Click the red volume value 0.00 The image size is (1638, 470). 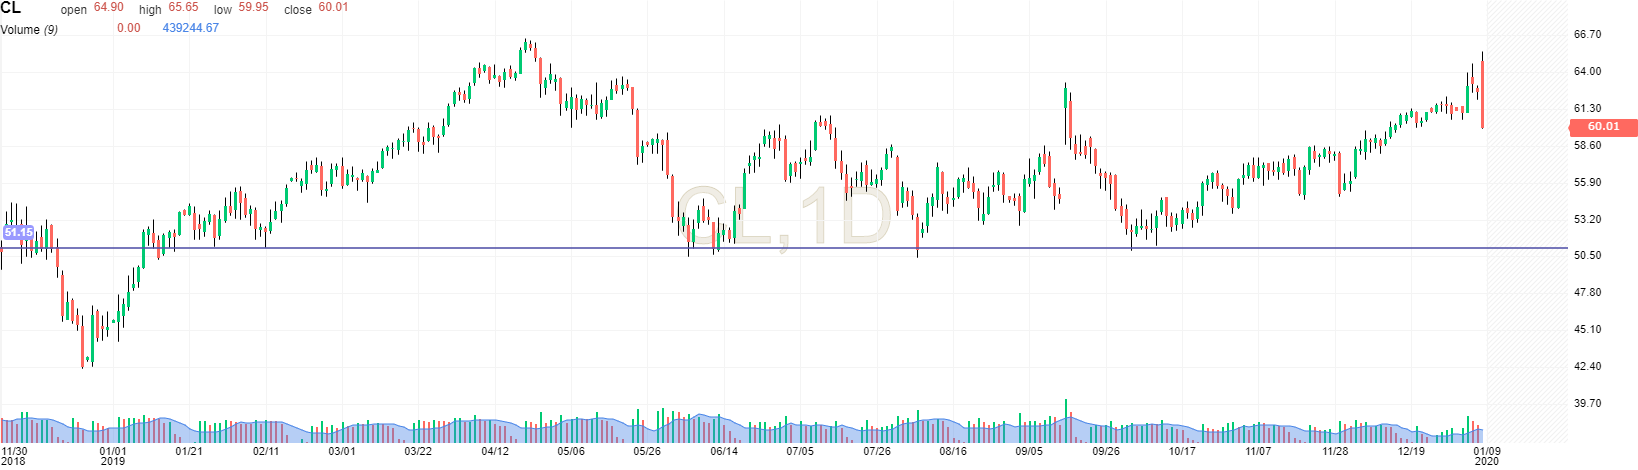128,28
